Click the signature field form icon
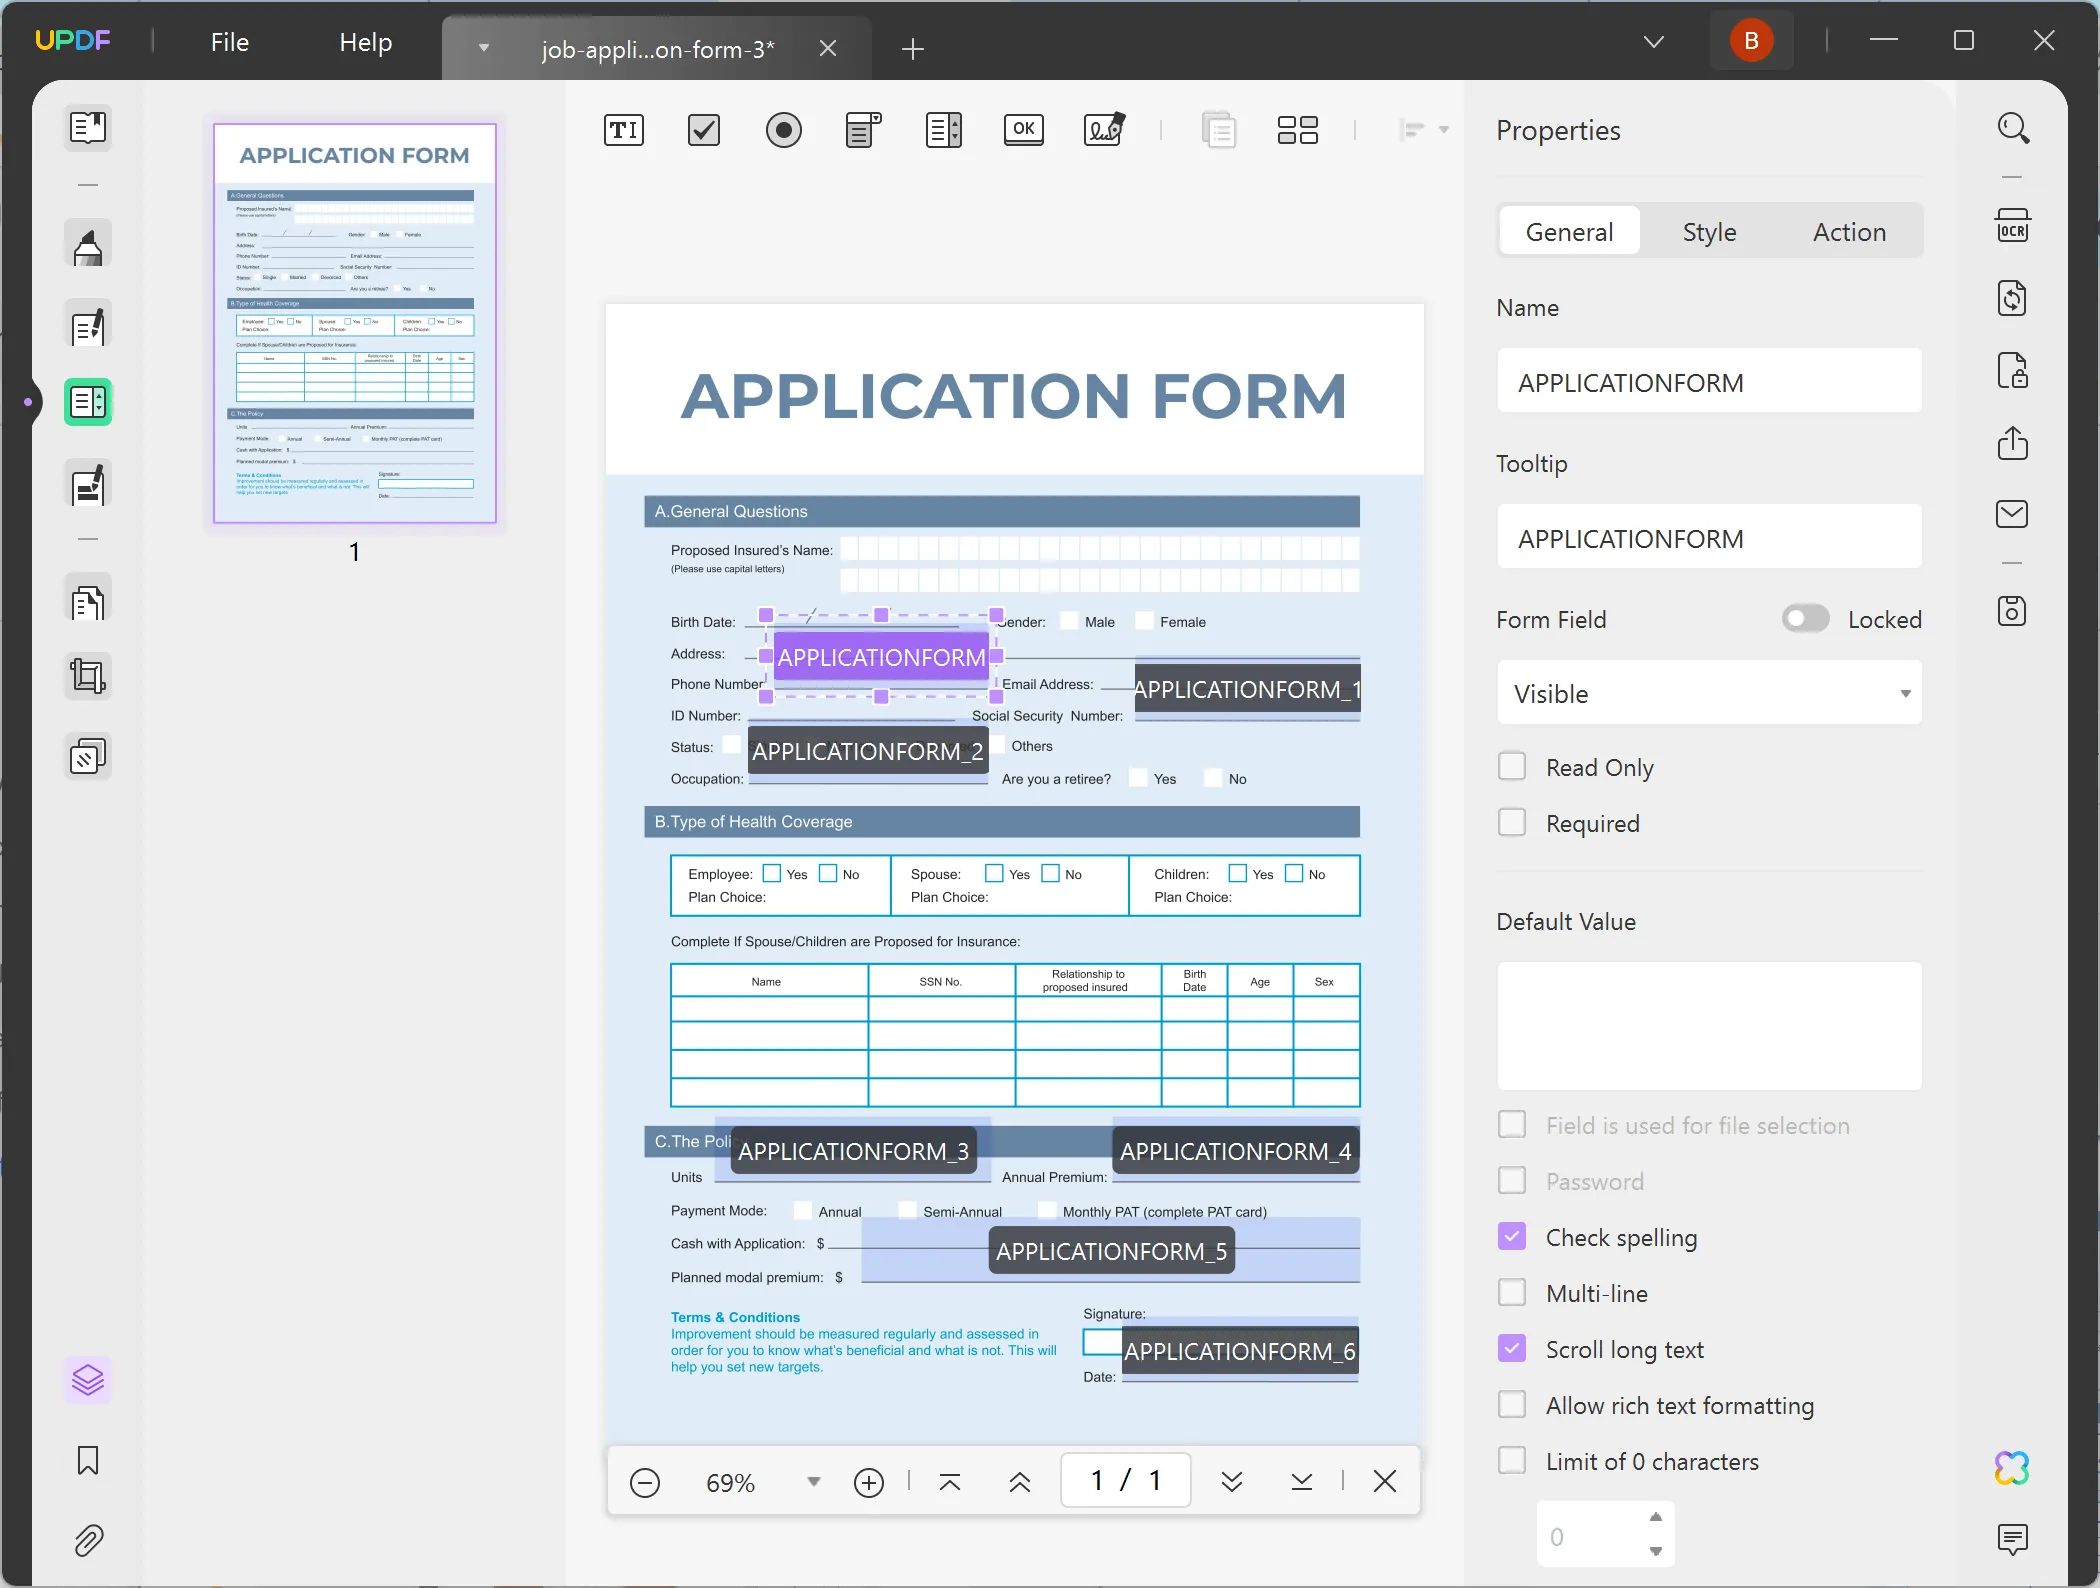The height and width of the screenshot is (1588, 2100). [1103, 128]
